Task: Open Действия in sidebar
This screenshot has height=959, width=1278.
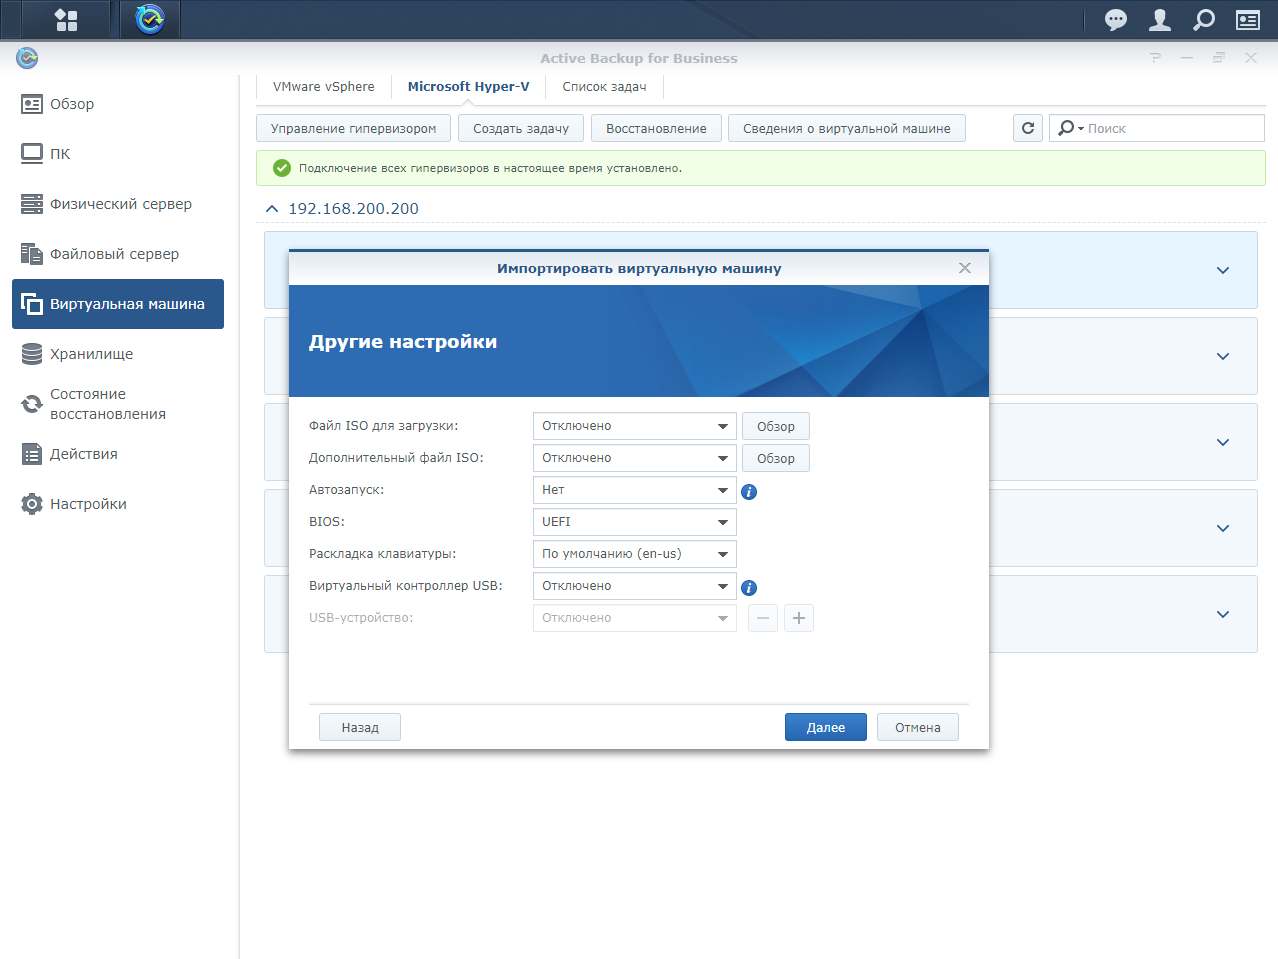Action: pos(118,454)
